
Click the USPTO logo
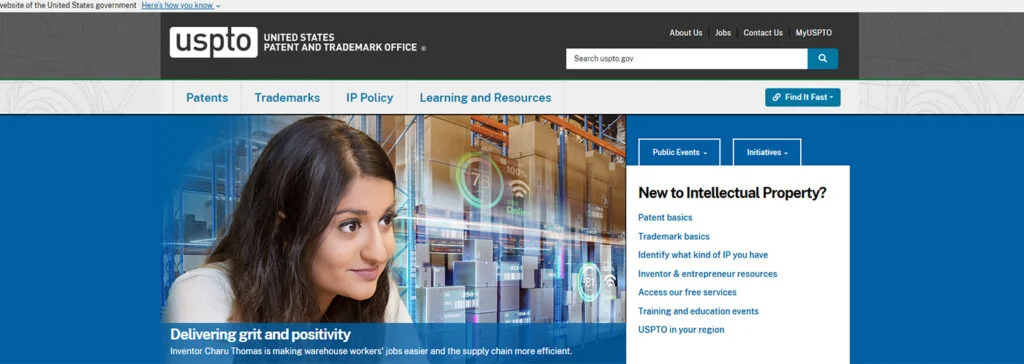214,42
